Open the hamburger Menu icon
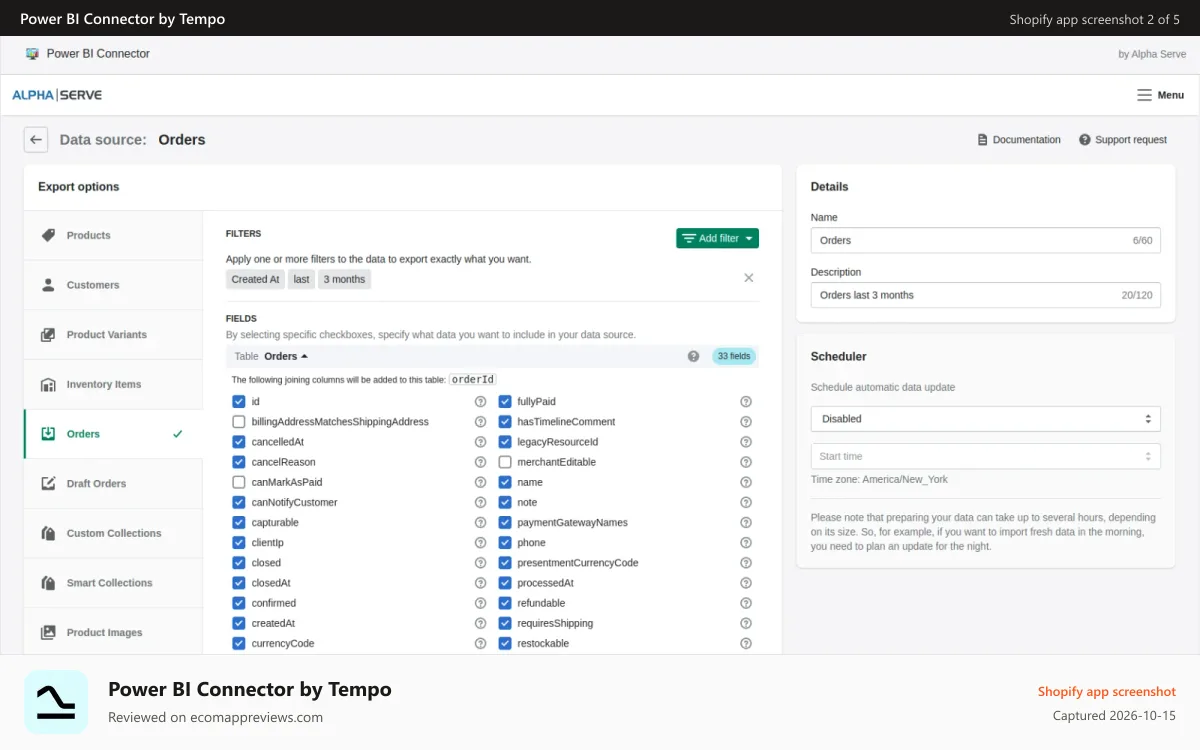Viewport: 1200px width, 750px height. point(1144,95)
